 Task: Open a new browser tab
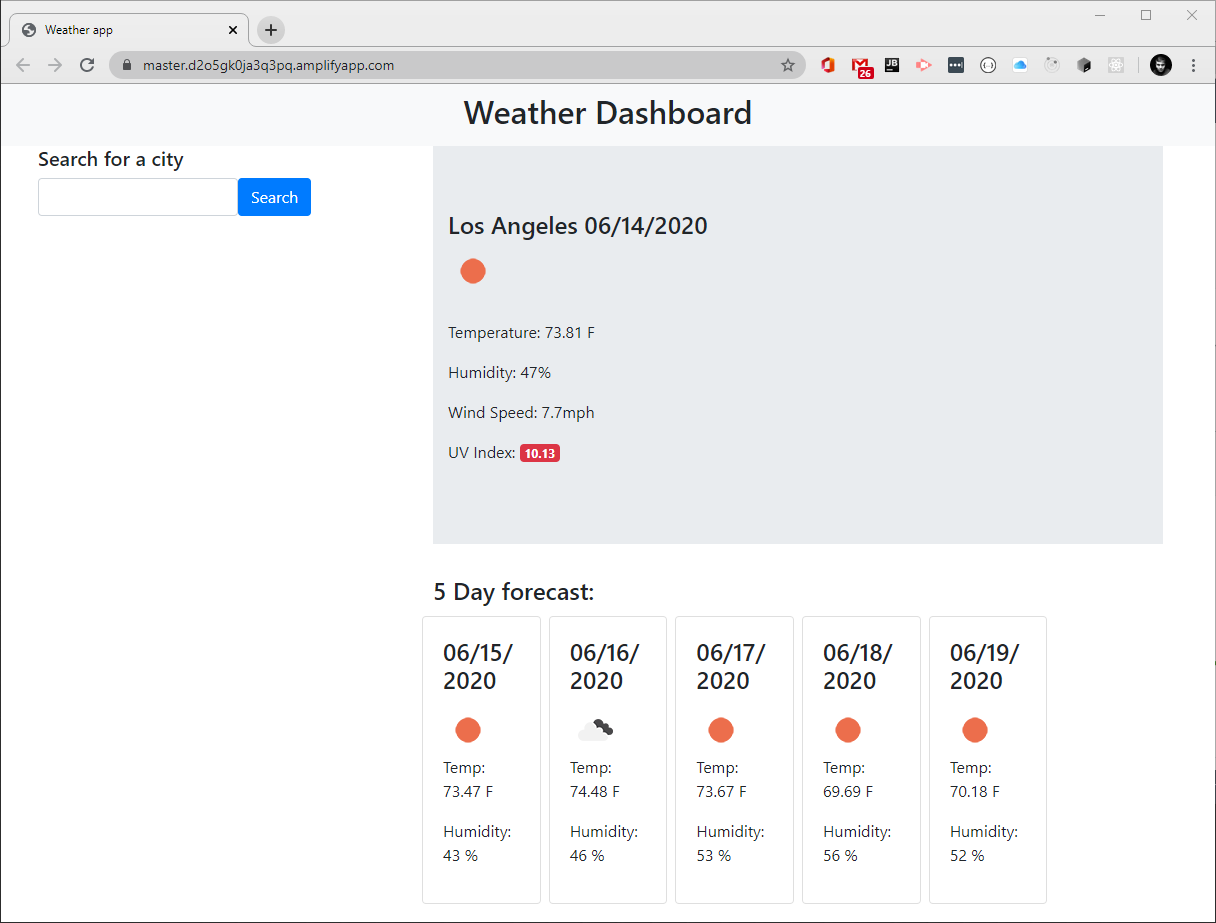pyautogui.click(x=270, y=29)
